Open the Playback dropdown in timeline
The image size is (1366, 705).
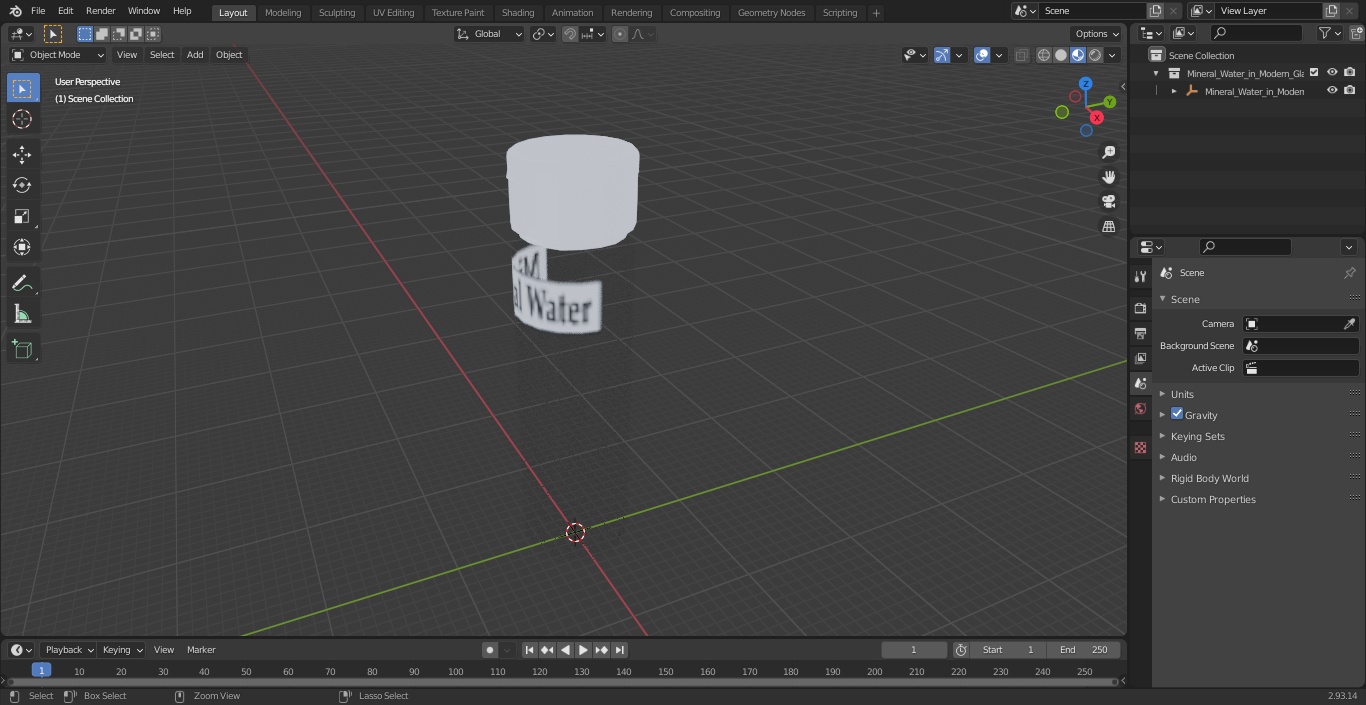pyautogui.click(x=68, y=650)
